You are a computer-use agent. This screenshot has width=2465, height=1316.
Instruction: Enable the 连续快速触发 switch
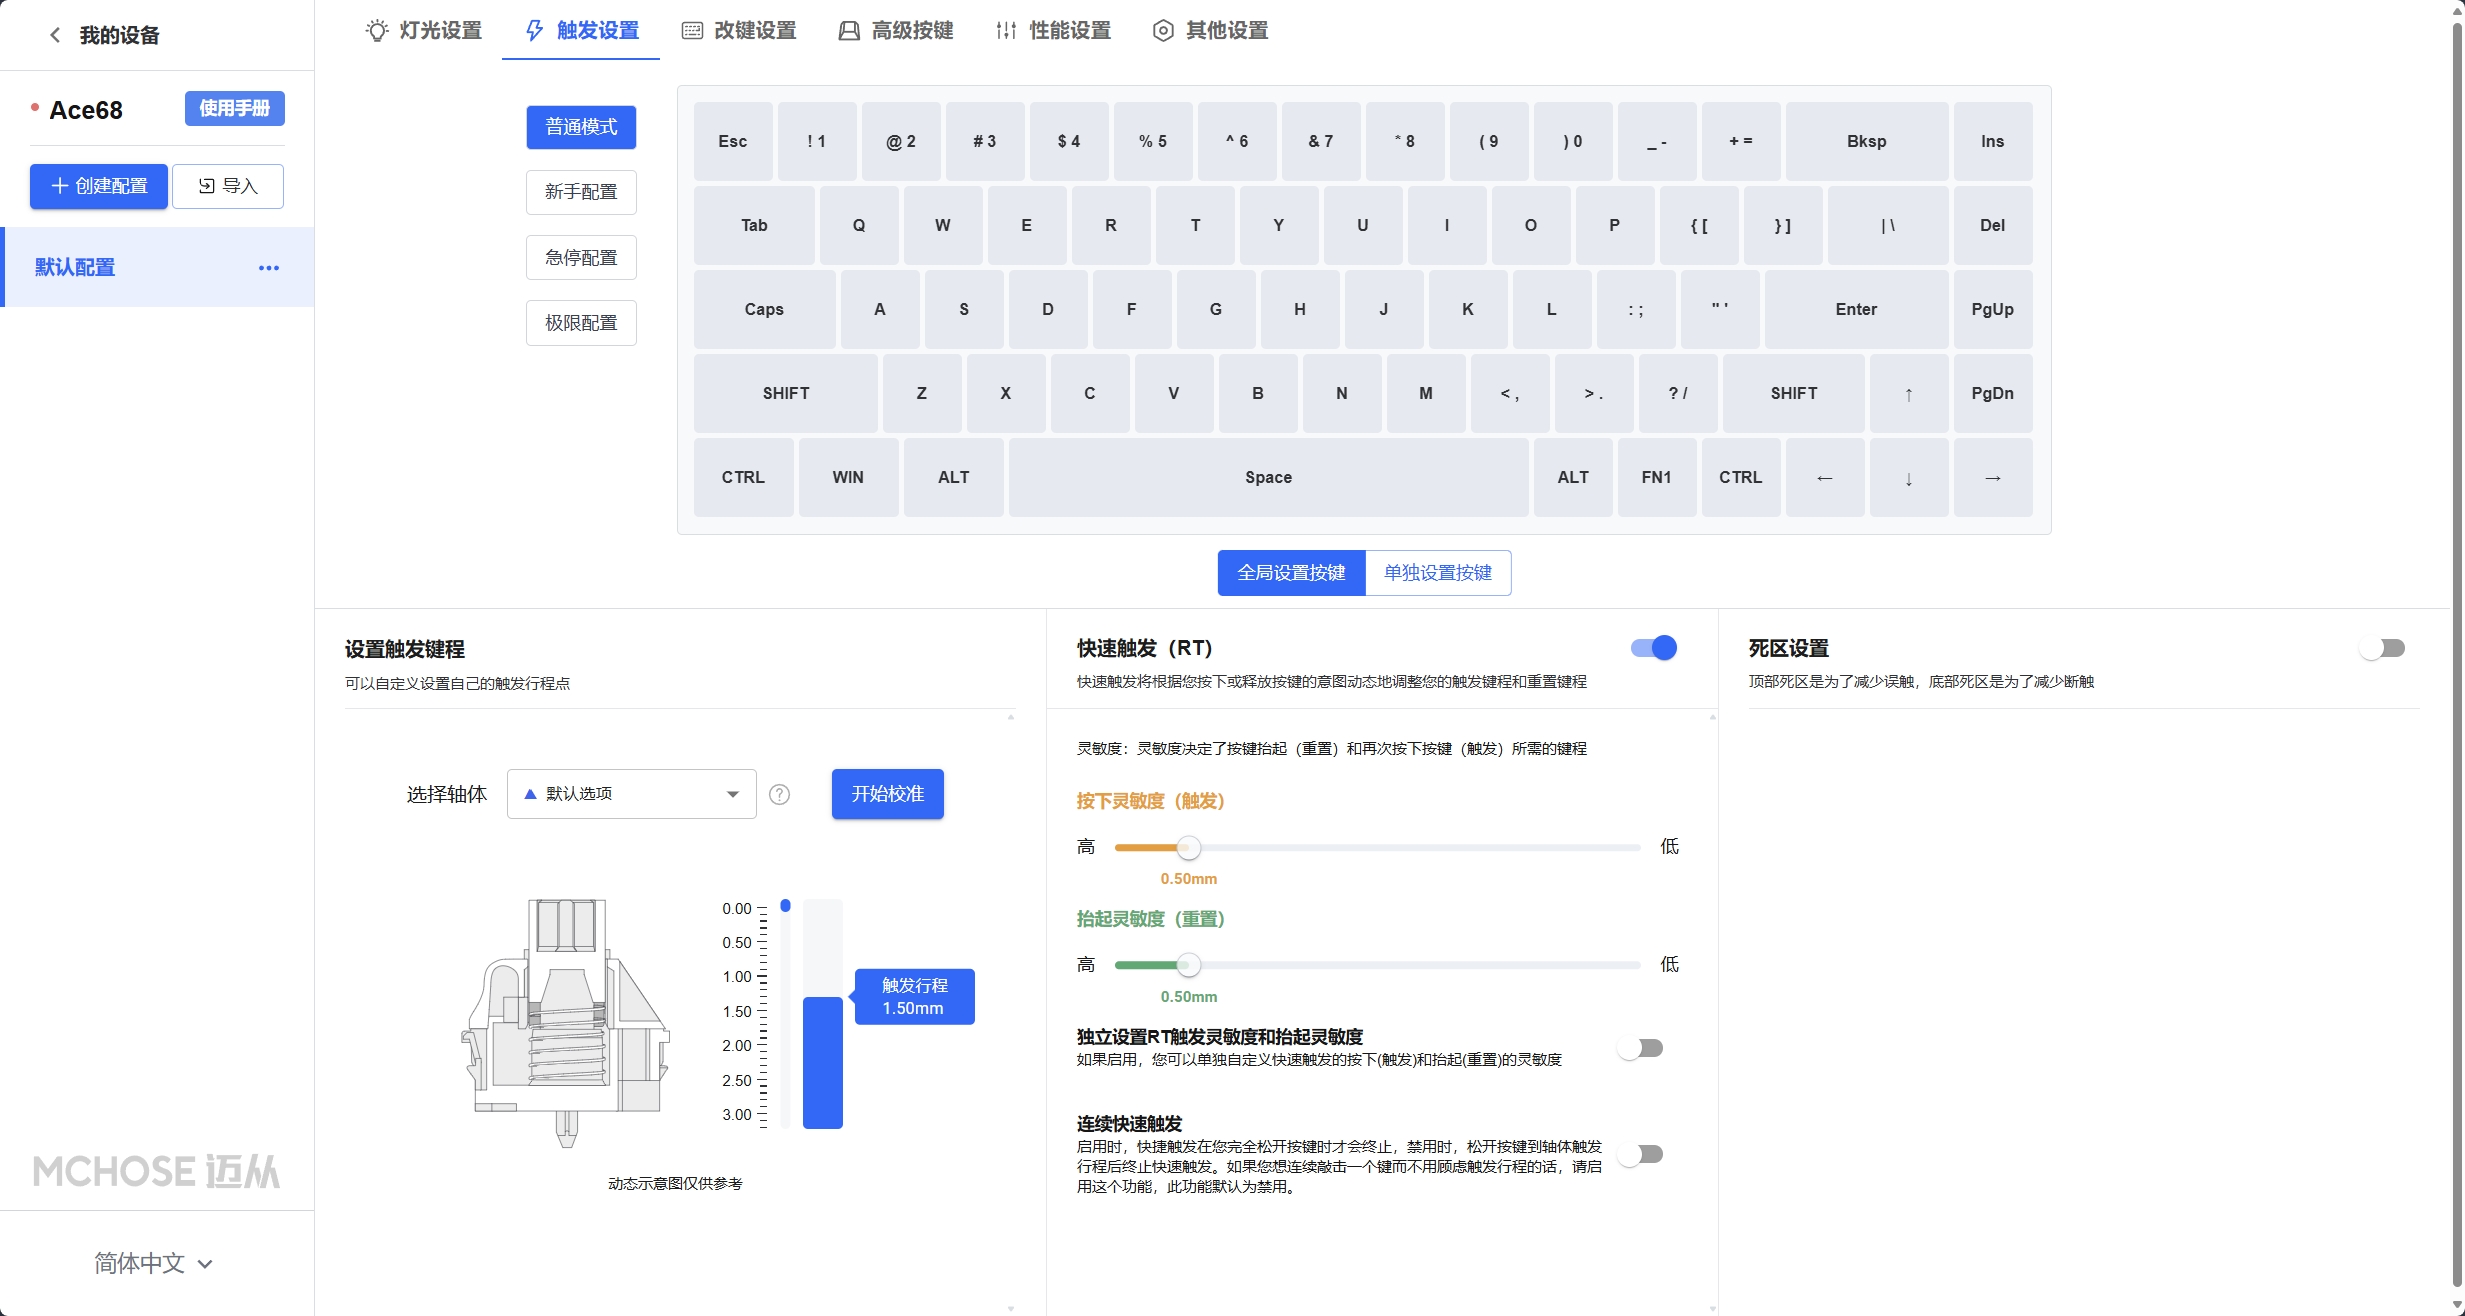(x=1640, y=1154)
